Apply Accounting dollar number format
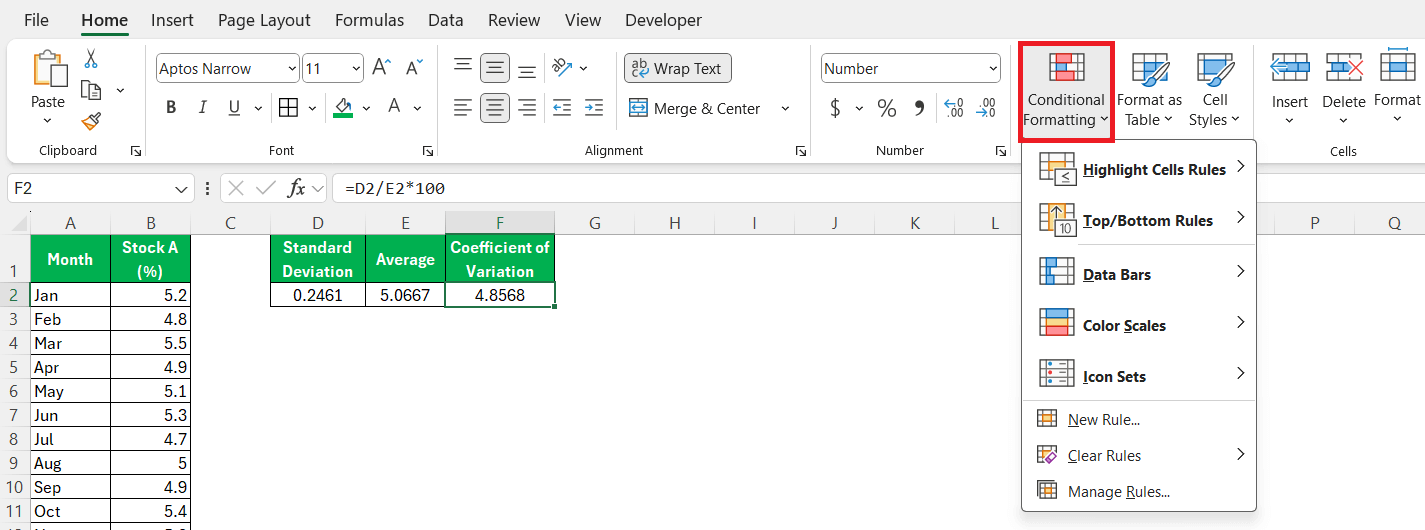Viewport: 1425px width, 530px height. (x=835, y=108)
